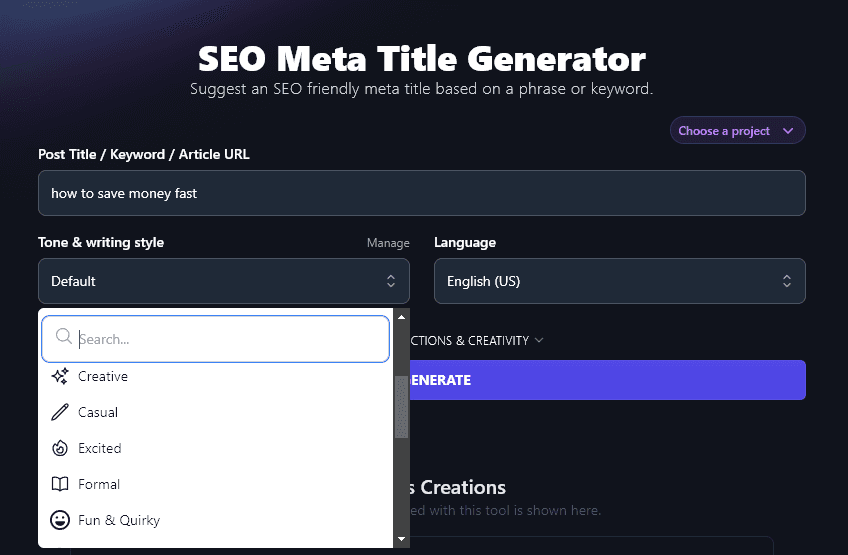
Task: Open the Choose a project dropdown
Action: pos(737,131)
